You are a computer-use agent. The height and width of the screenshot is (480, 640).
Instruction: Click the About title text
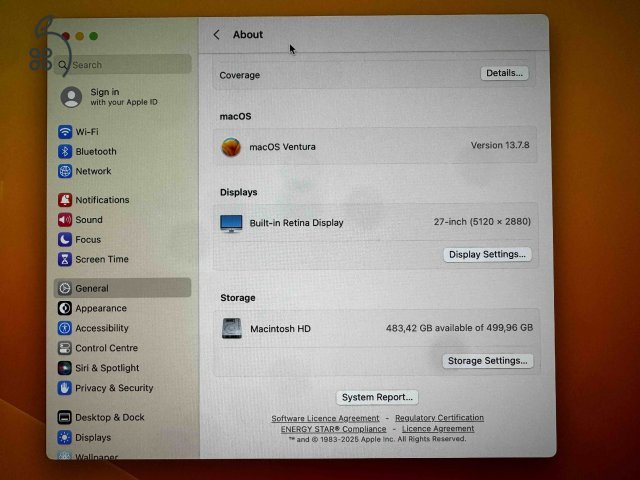point(248,35)
